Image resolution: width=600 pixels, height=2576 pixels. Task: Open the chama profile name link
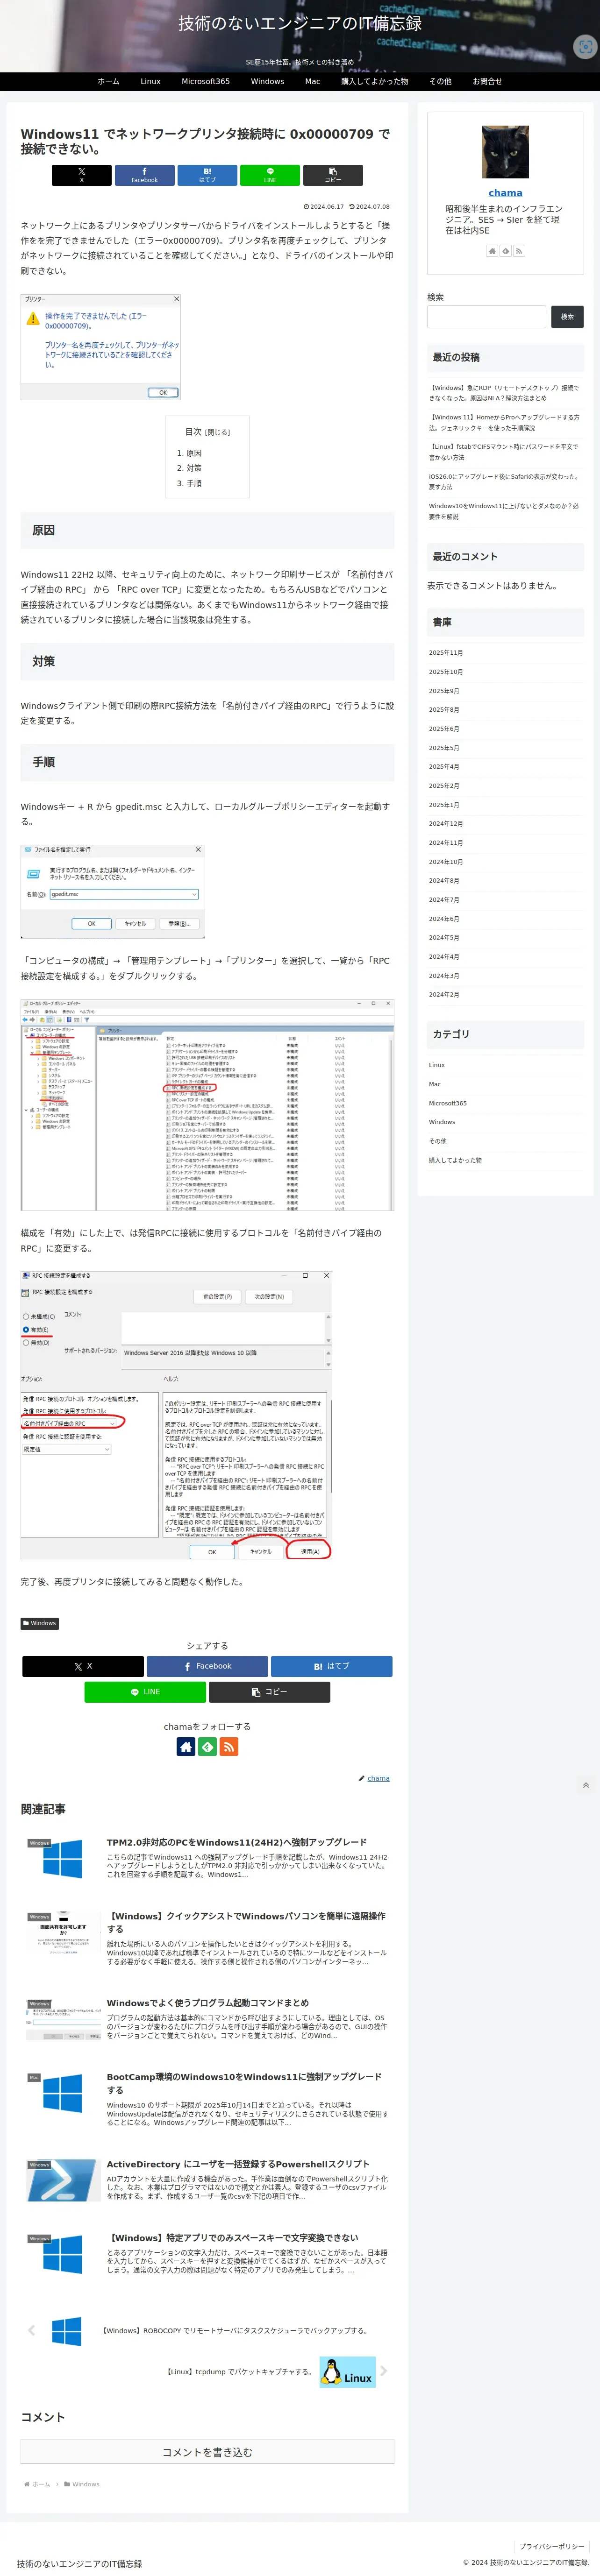(505, 193)
